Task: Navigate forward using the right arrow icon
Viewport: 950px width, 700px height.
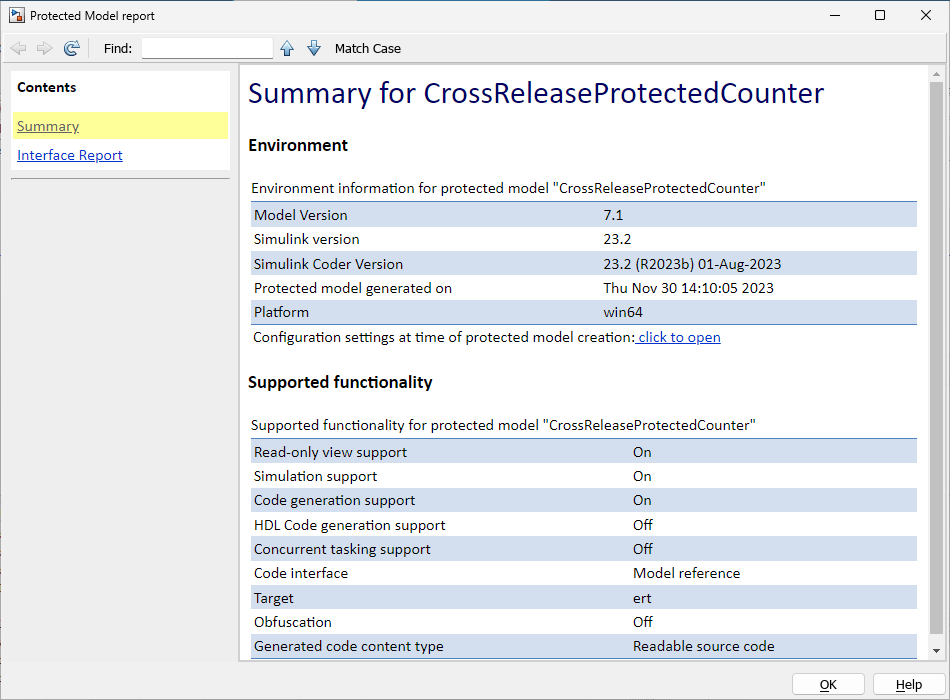Action: tap(44, 47)
